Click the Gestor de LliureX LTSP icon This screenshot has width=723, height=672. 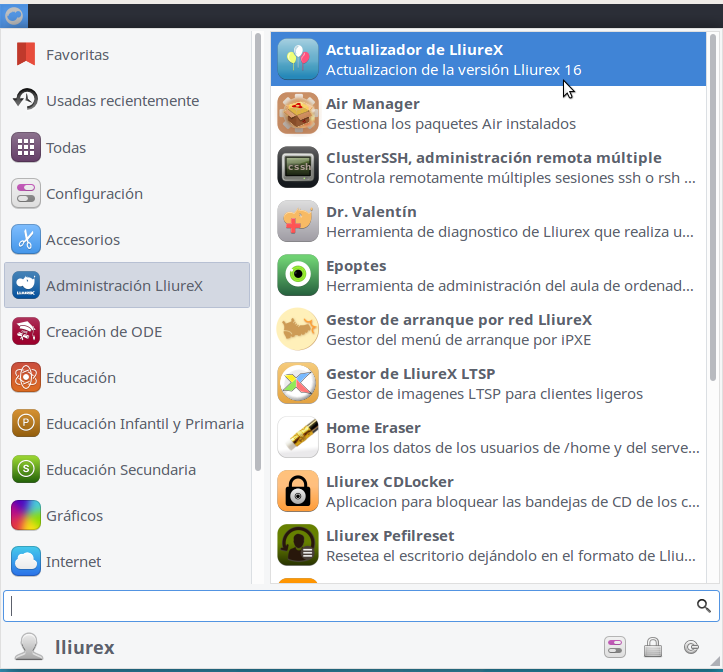point(297,383)
